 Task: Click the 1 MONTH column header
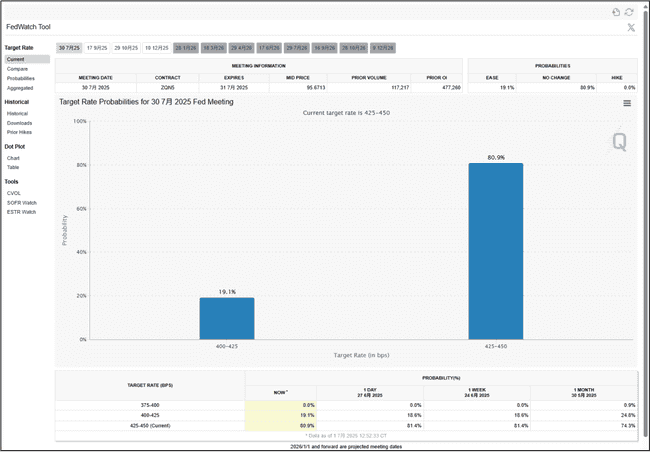[x=584, y=393]
